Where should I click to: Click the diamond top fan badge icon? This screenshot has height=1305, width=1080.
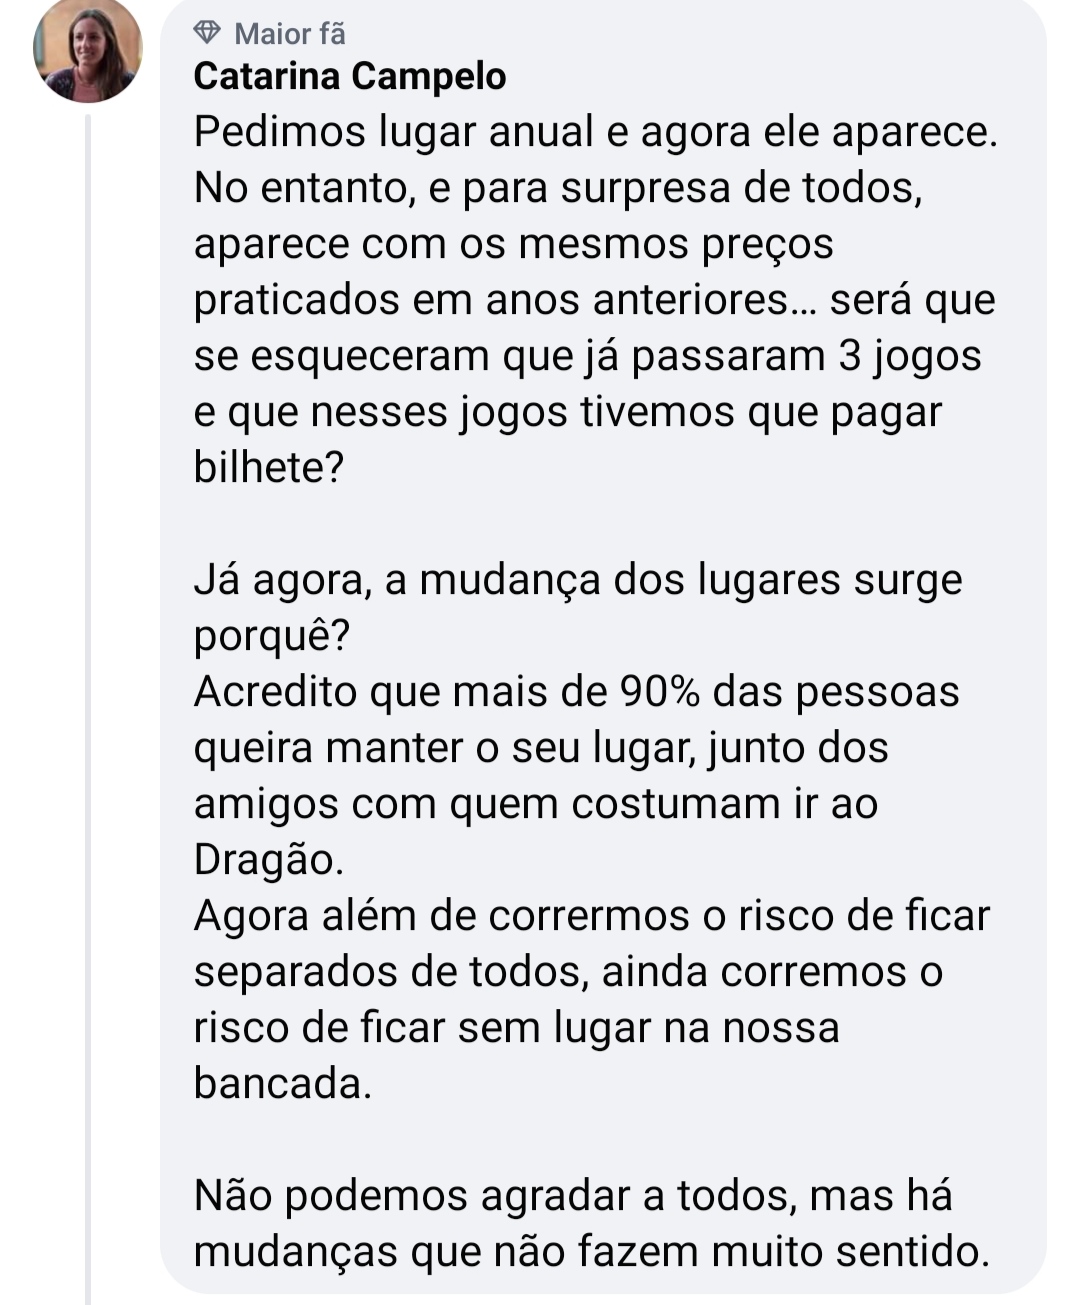(x=208, y=34)
